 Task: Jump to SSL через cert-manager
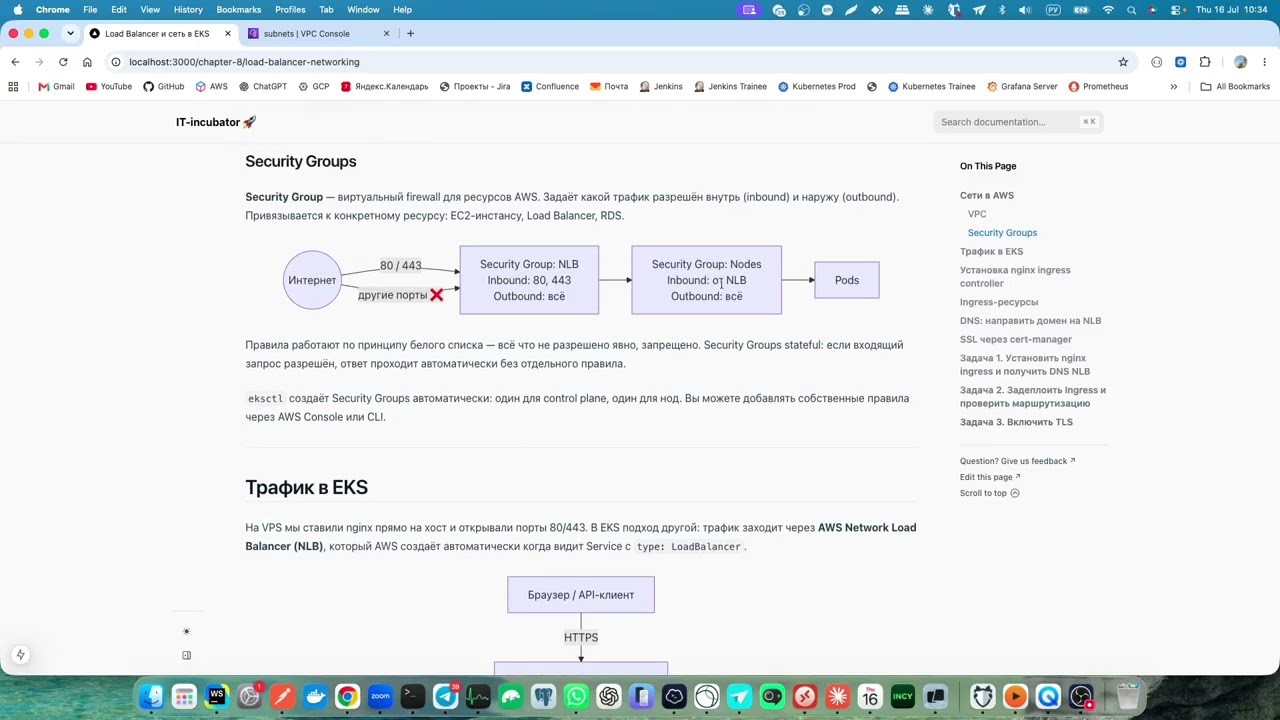coord(1016,339)
